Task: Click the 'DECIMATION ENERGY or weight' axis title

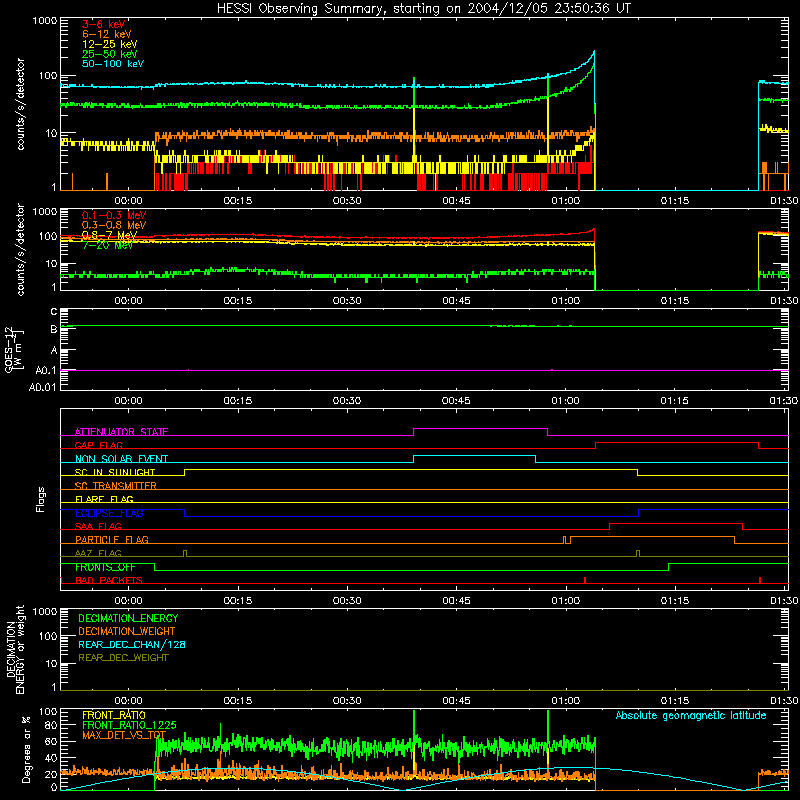Action: [x=15, y=649]
